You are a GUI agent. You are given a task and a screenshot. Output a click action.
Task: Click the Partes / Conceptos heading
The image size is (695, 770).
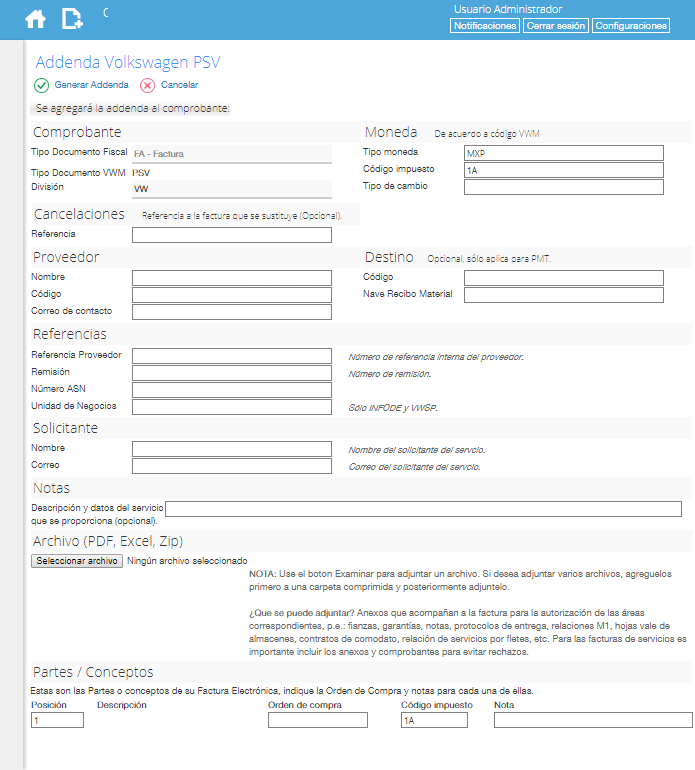pos(93,672)
